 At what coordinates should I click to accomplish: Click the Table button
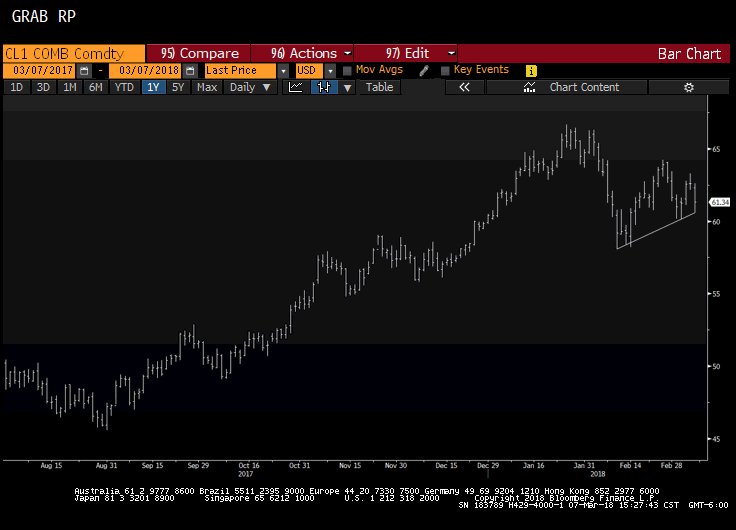pyautogui.click(x=379, y=87)
